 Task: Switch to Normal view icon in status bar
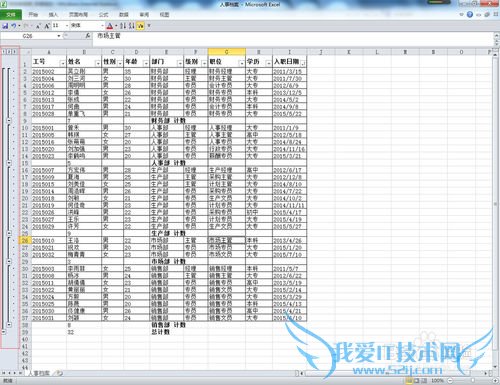point(409,380)
